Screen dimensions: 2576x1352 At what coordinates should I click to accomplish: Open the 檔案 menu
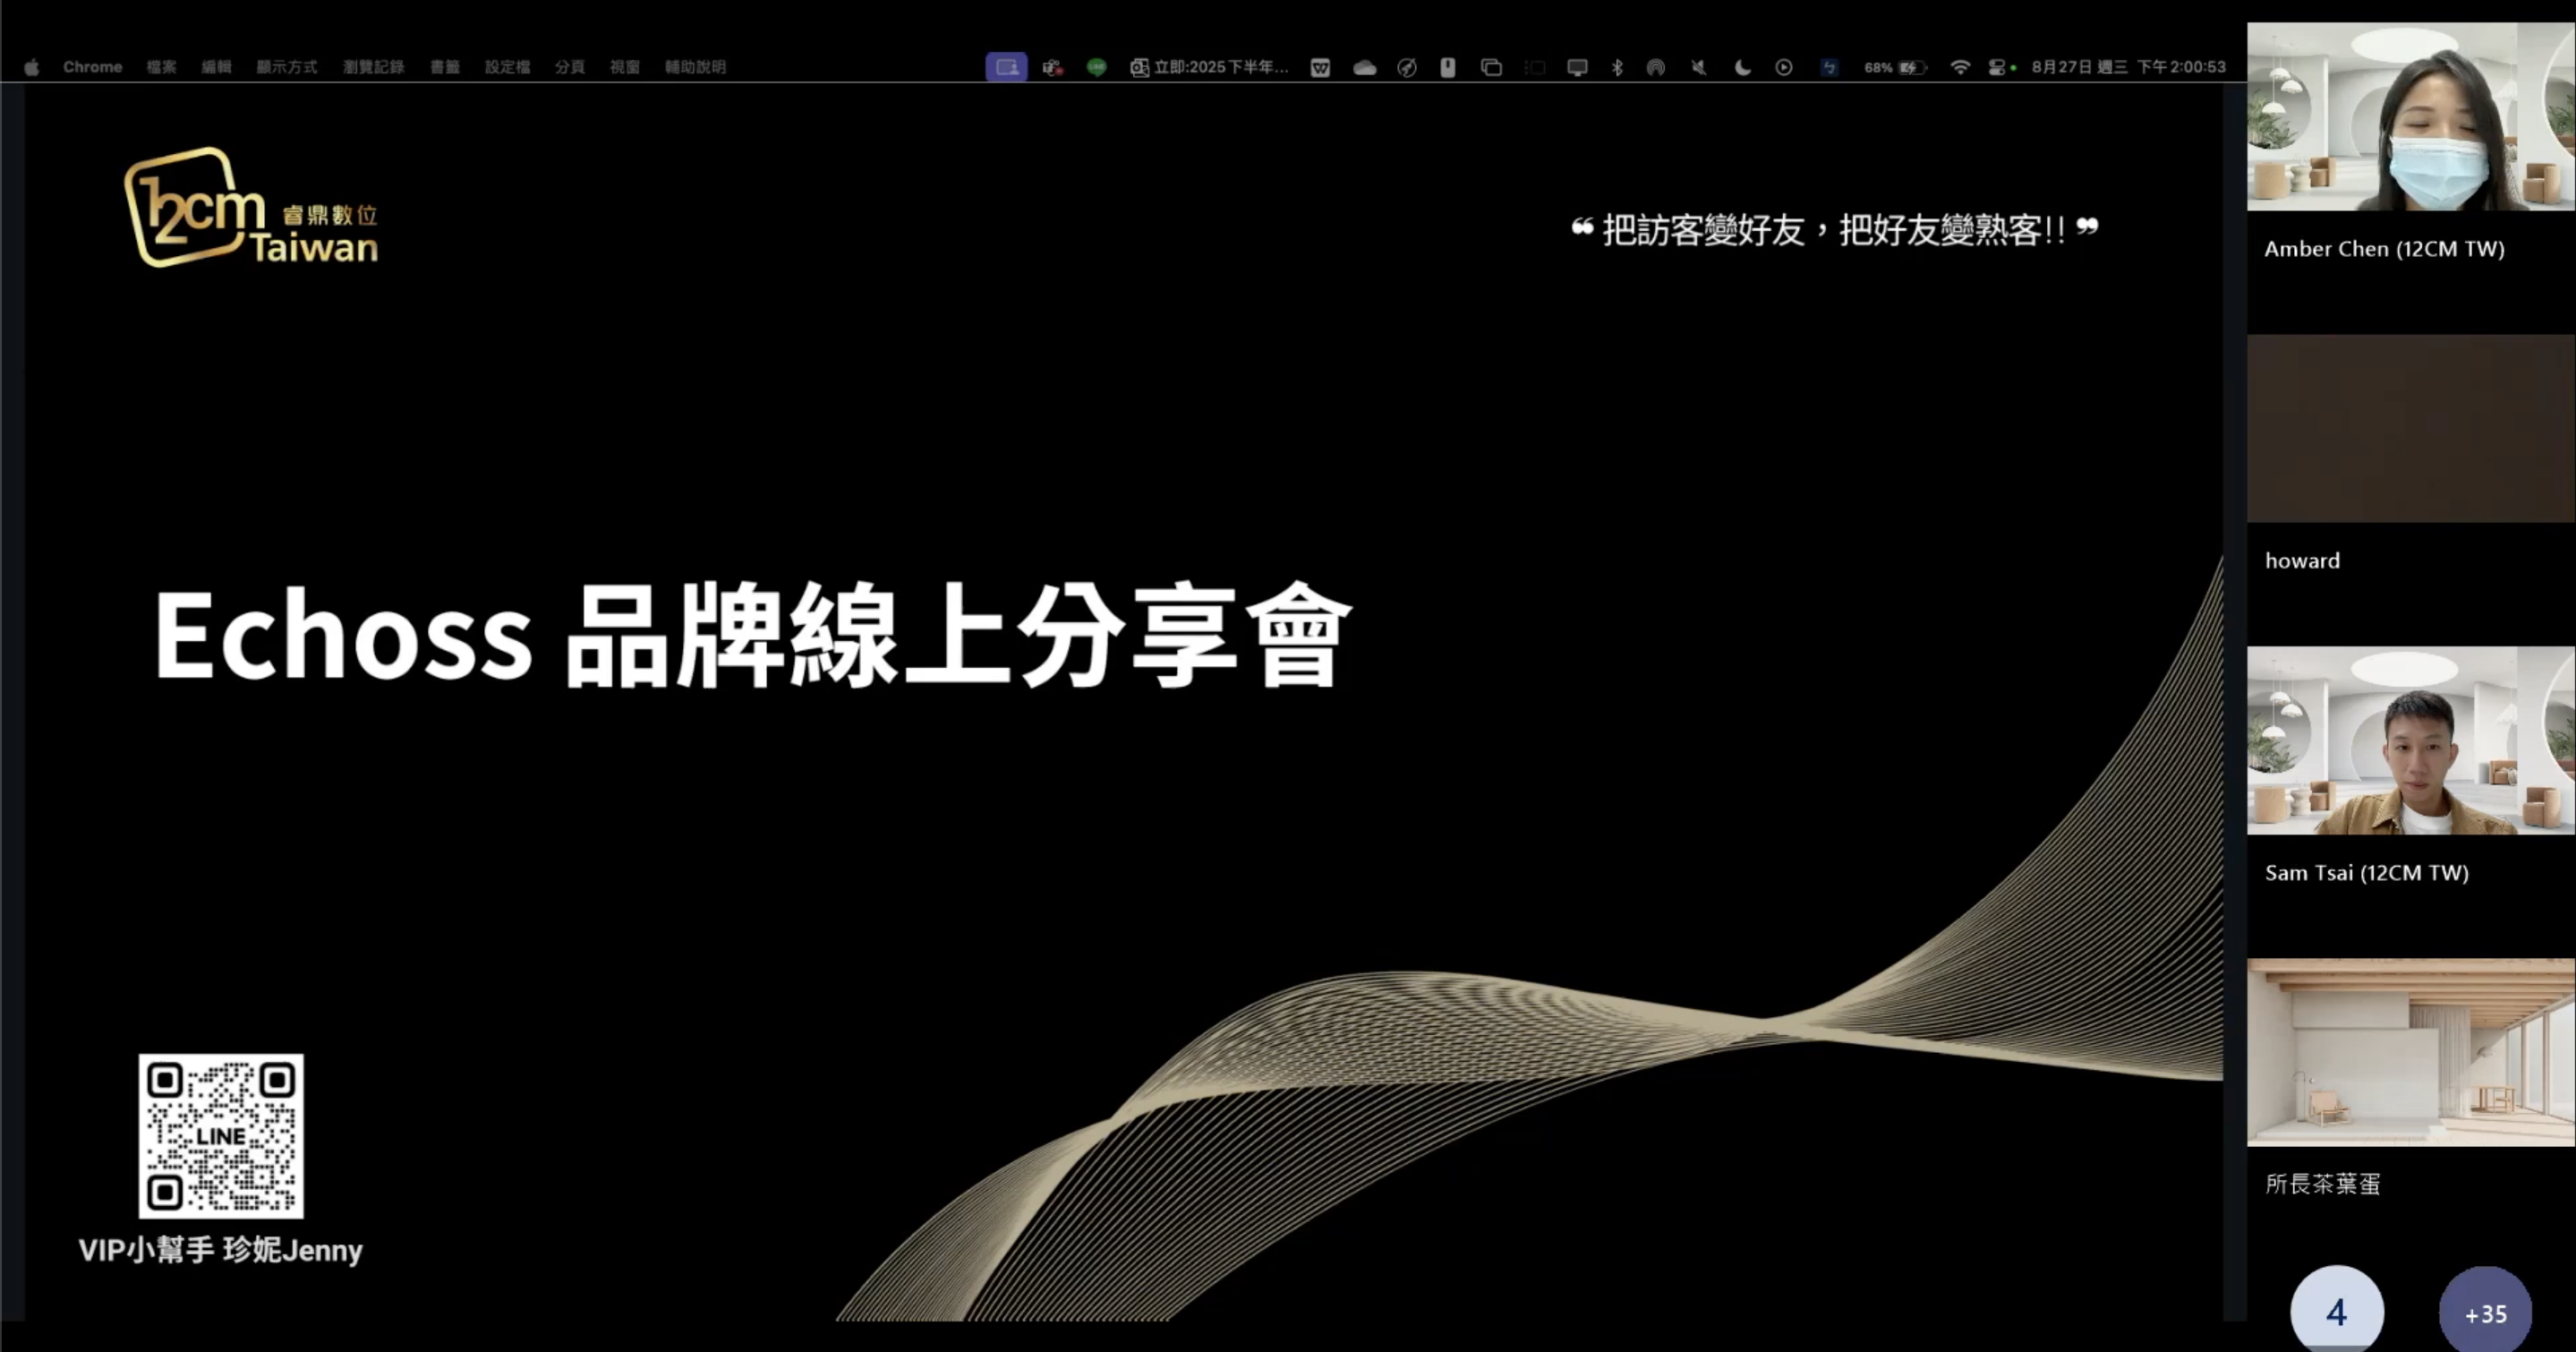click(161, 67)
